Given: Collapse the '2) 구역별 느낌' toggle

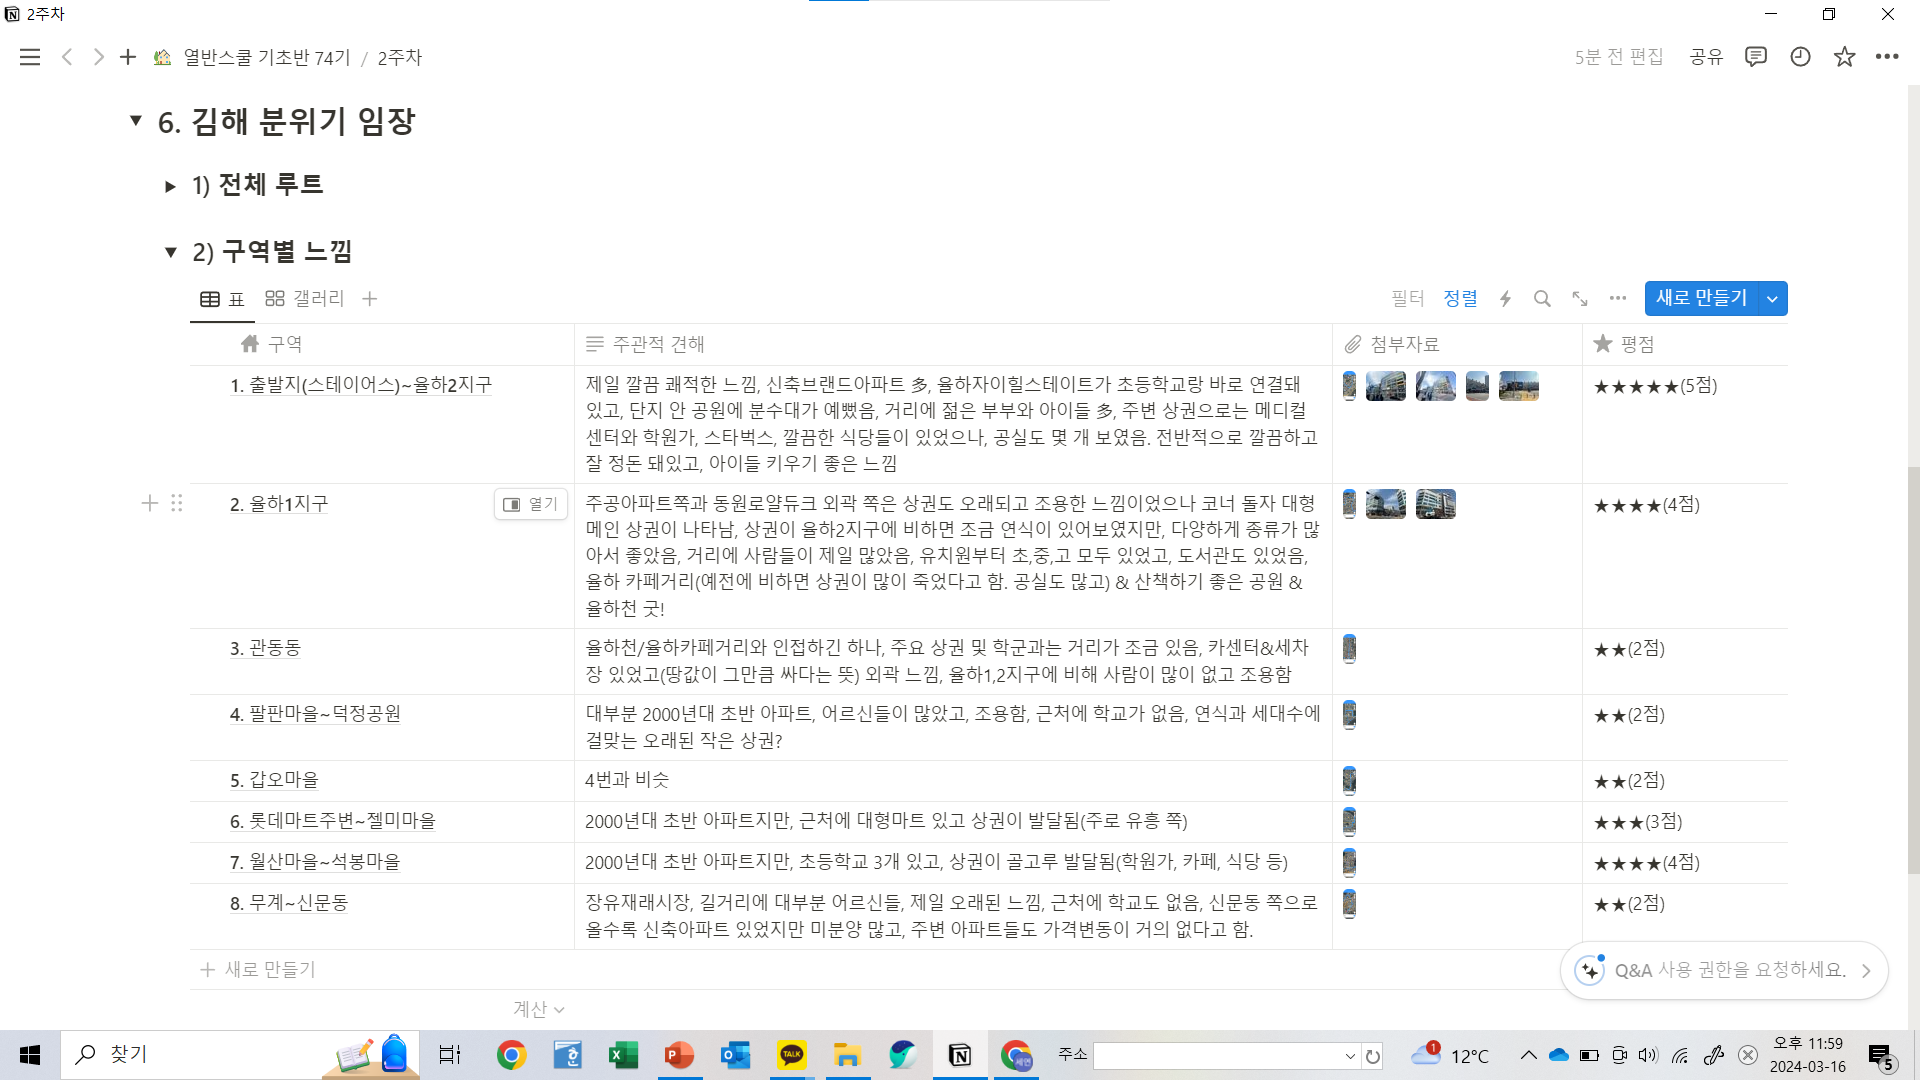Looking at the screenshot, I should (170, 252).
